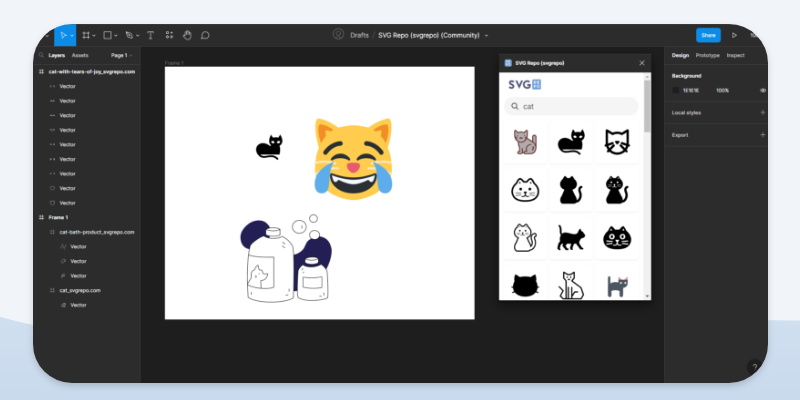Image resolution: width=800 pixels, height=400 pixels.
Task: Select the Add comment tool
Action: point(205,35)
